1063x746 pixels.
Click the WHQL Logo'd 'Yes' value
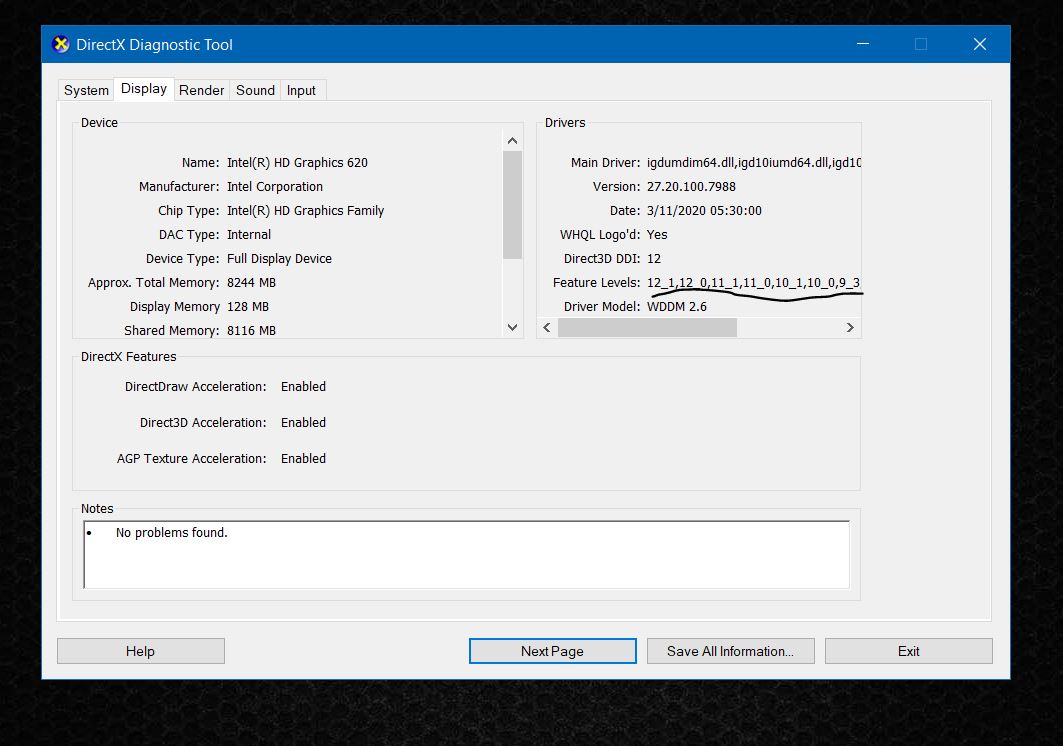click(x=657, y=235)
